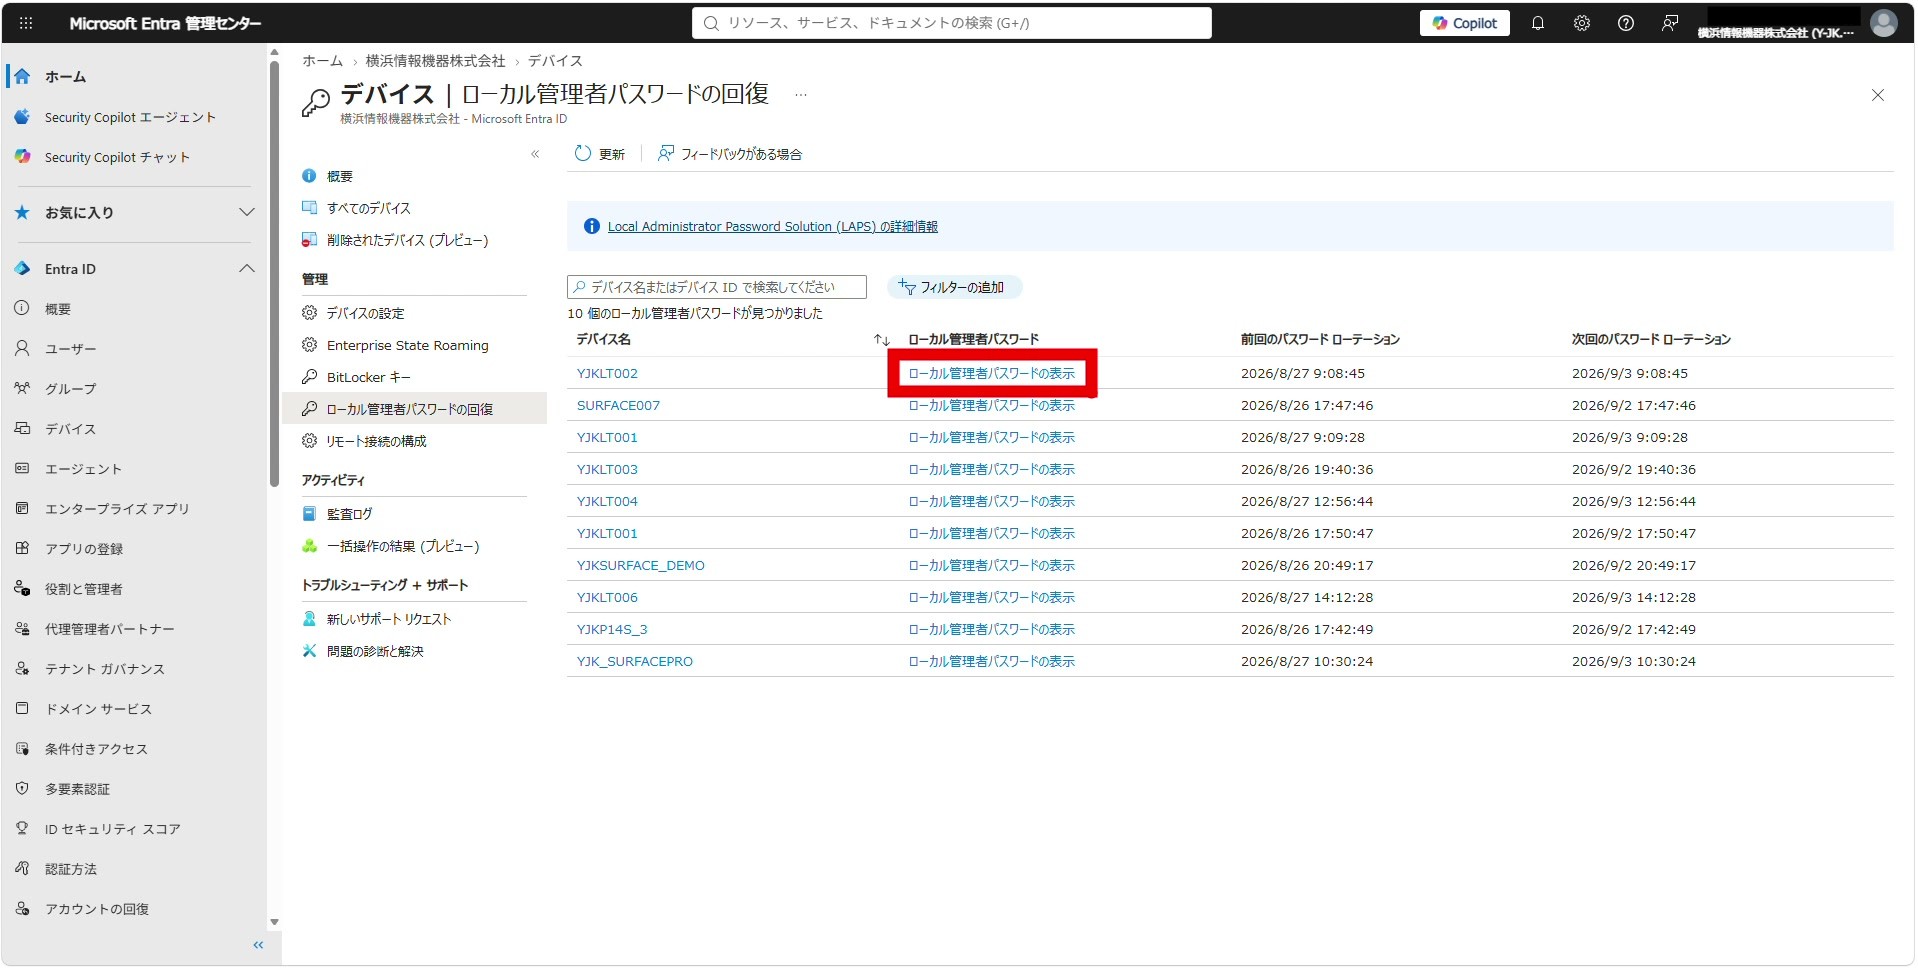Viewport: 1918px width, 968px height.
Task: Expand the お気に入り section chevron
Action: (x=247, y=212)
